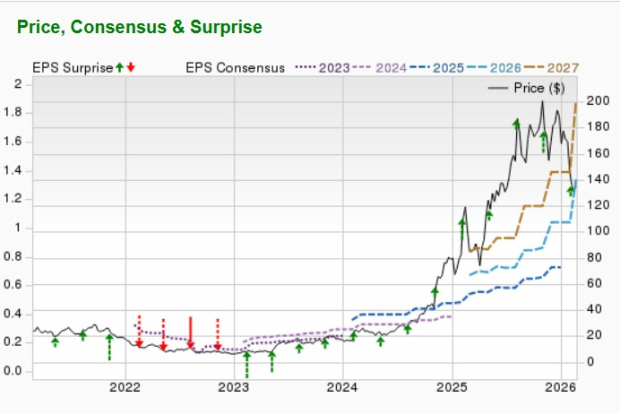The height and width of the screenshot is (414, 620).
Task: Click the Price, Consensus & Surprise heading
Action: tap(140, 27)
